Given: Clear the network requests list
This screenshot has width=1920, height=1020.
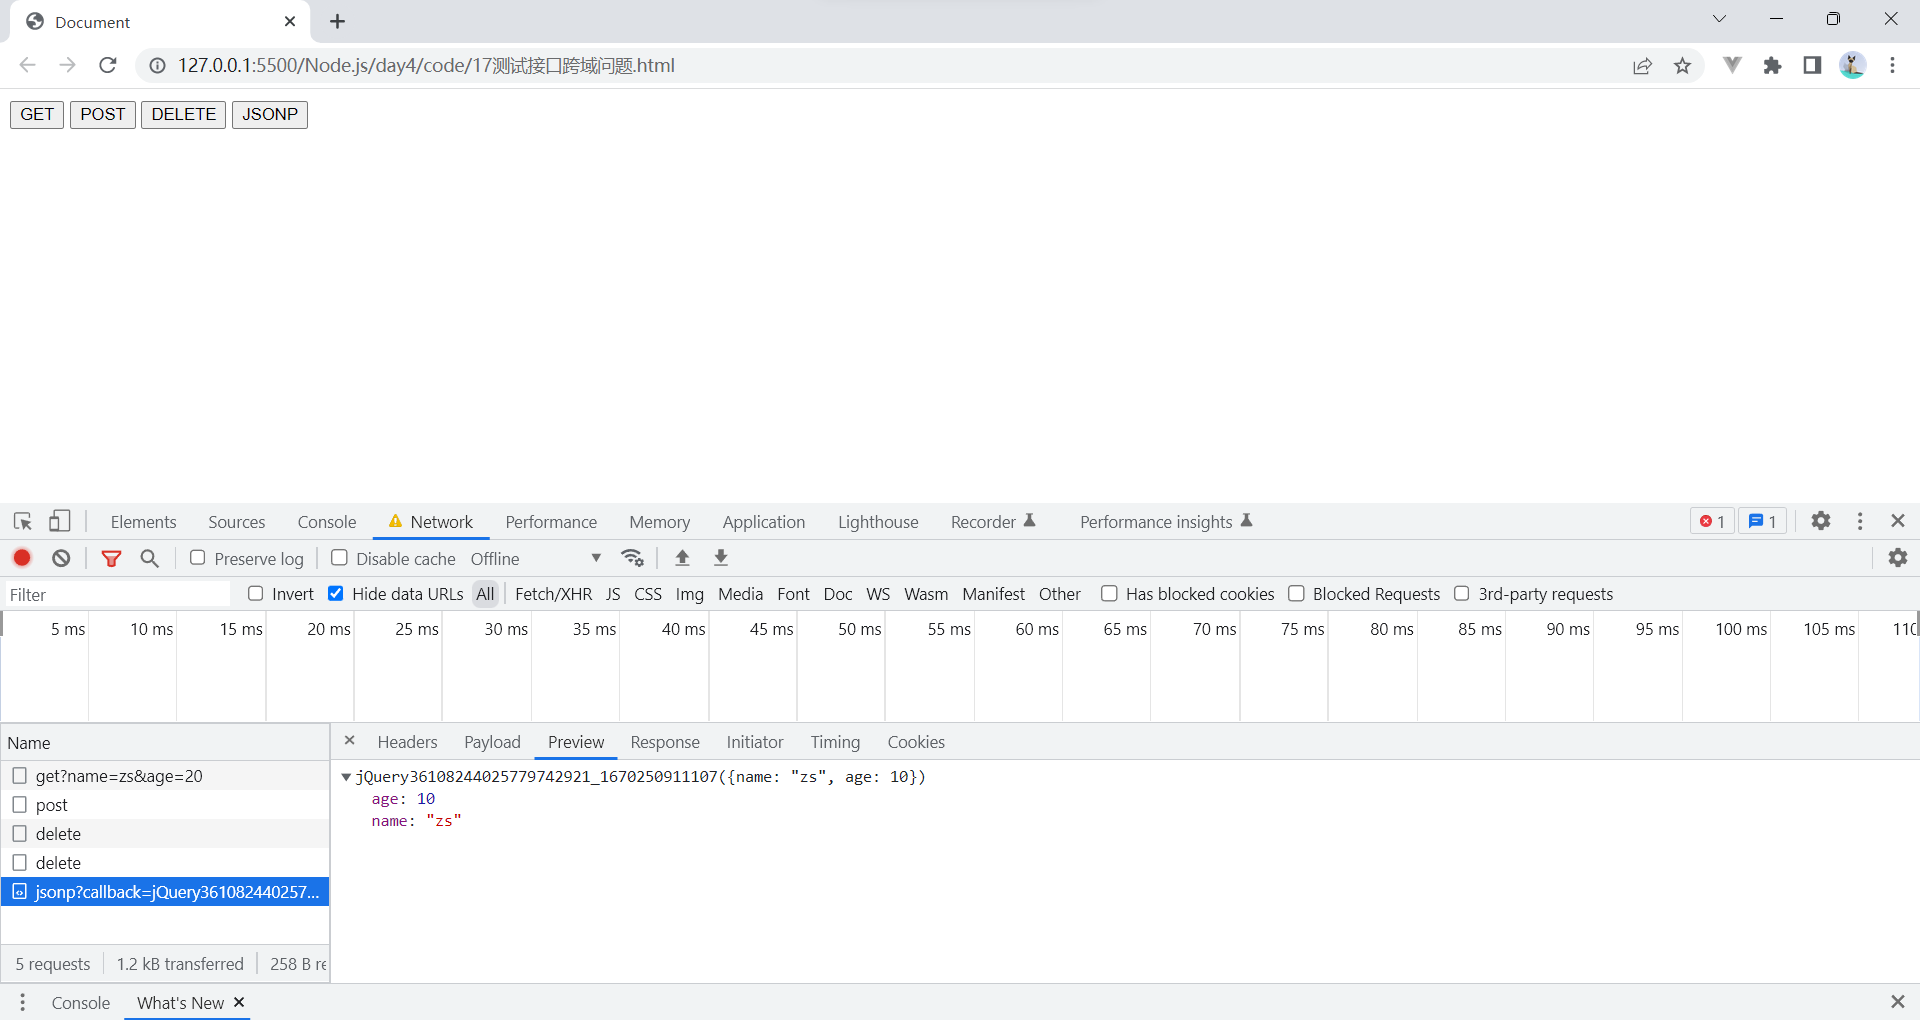Looking at the screenshot, I should (x=61, y=558).
